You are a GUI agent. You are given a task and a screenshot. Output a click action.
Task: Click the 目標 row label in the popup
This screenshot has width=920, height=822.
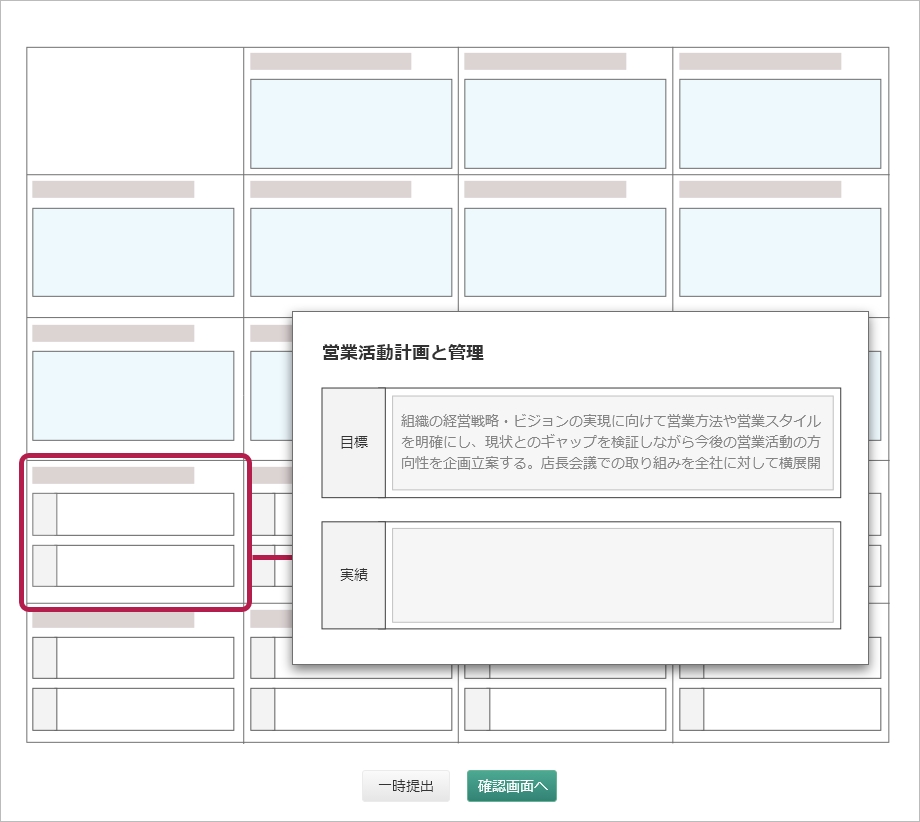(354, 442)
